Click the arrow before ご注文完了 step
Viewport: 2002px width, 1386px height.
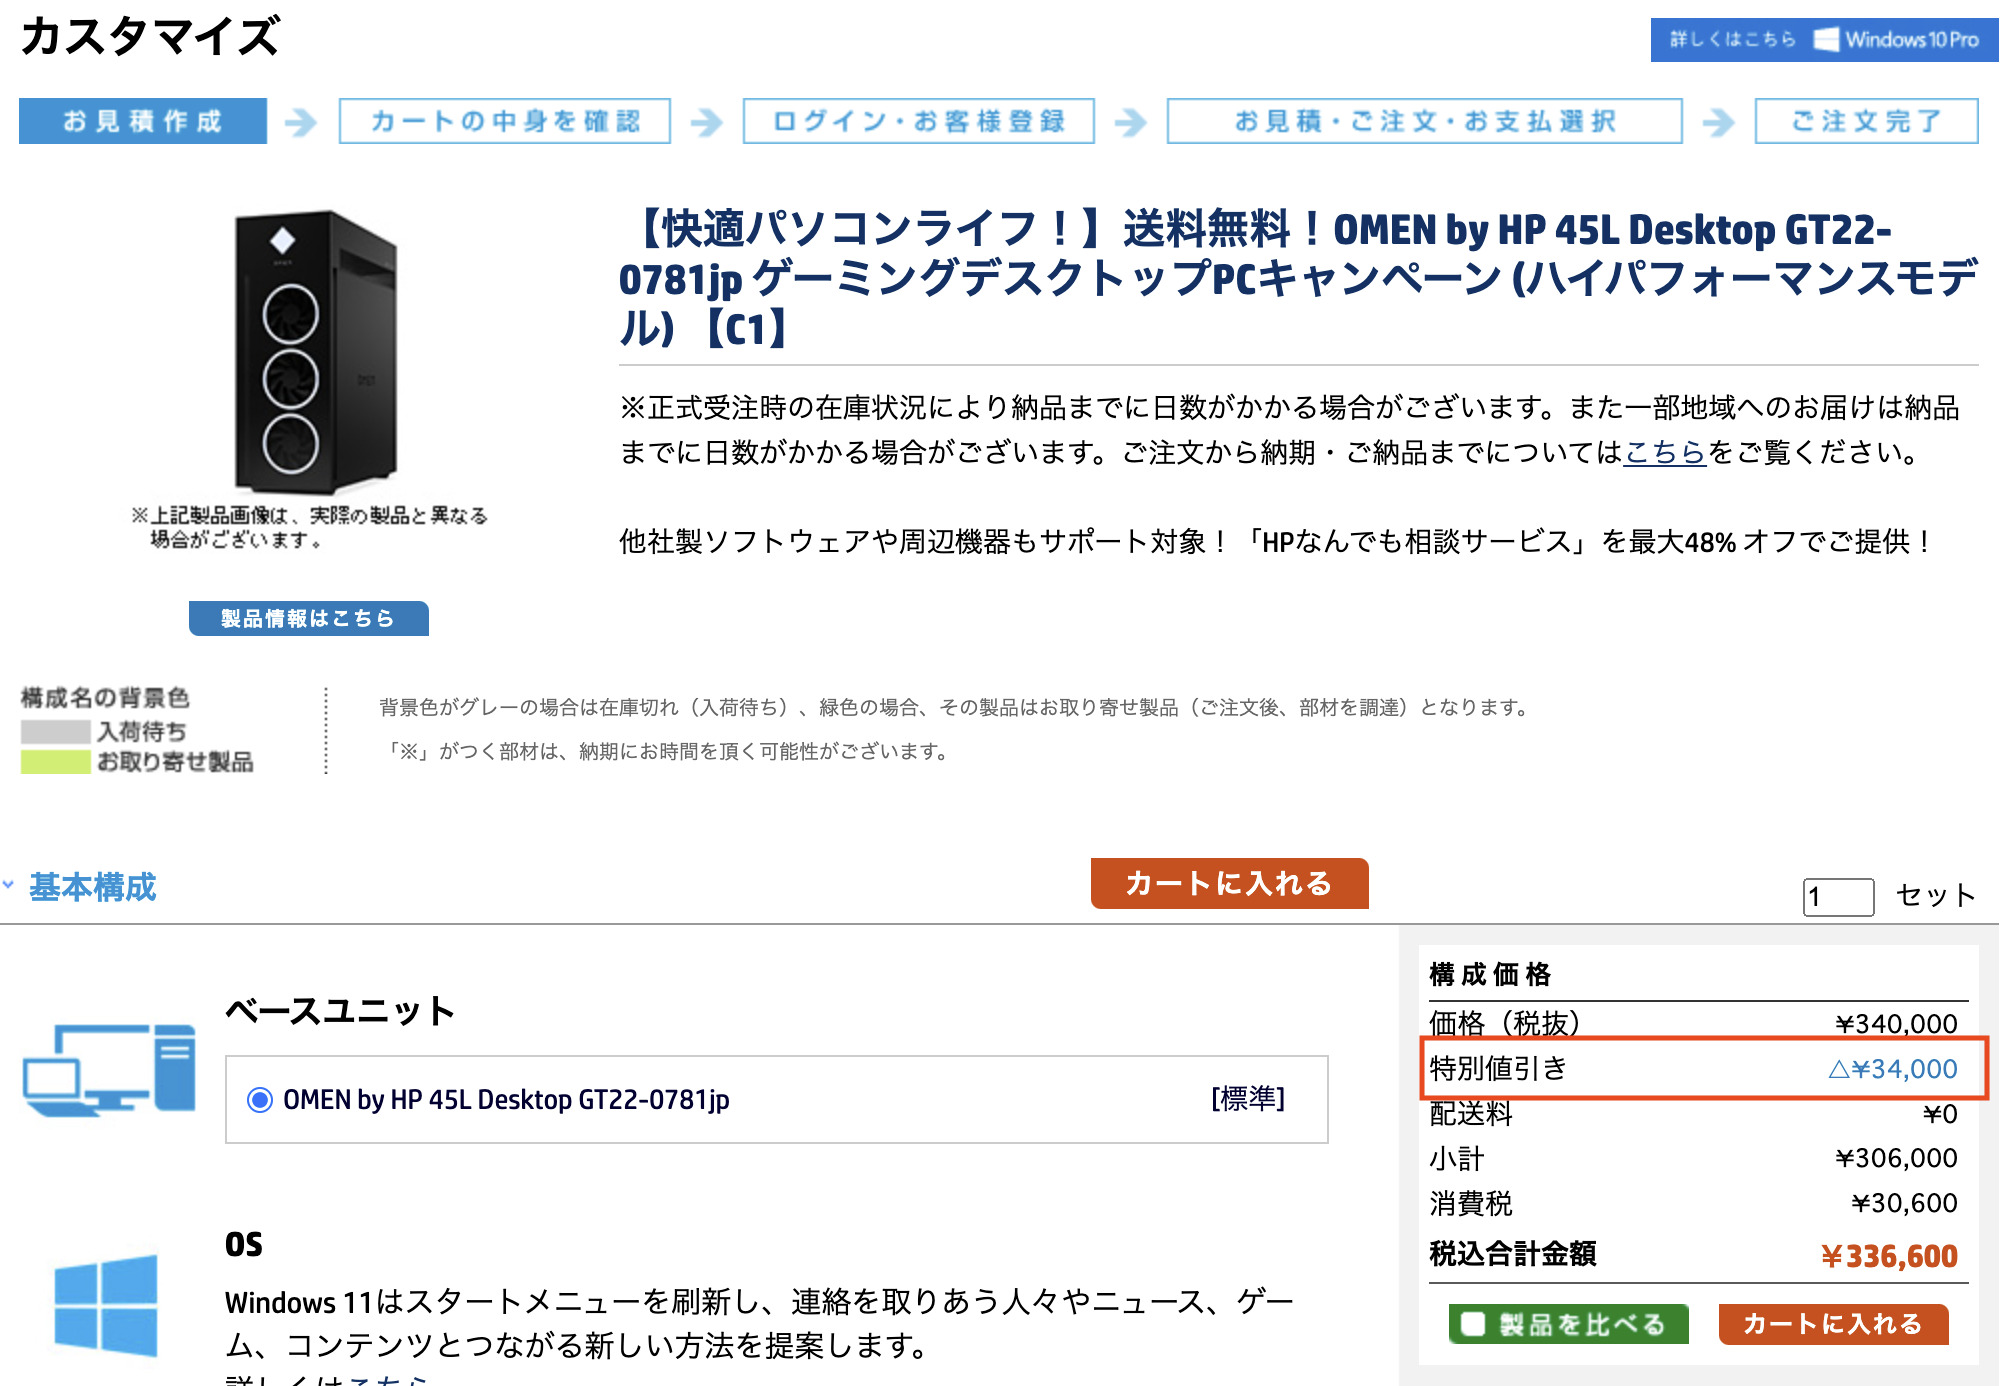pyautogui.click(x=1719, y=122)
